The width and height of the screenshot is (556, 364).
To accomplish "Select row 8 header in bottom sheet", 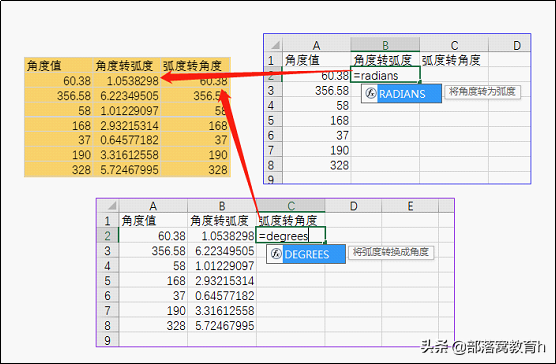I will click(x=108, y=325).
